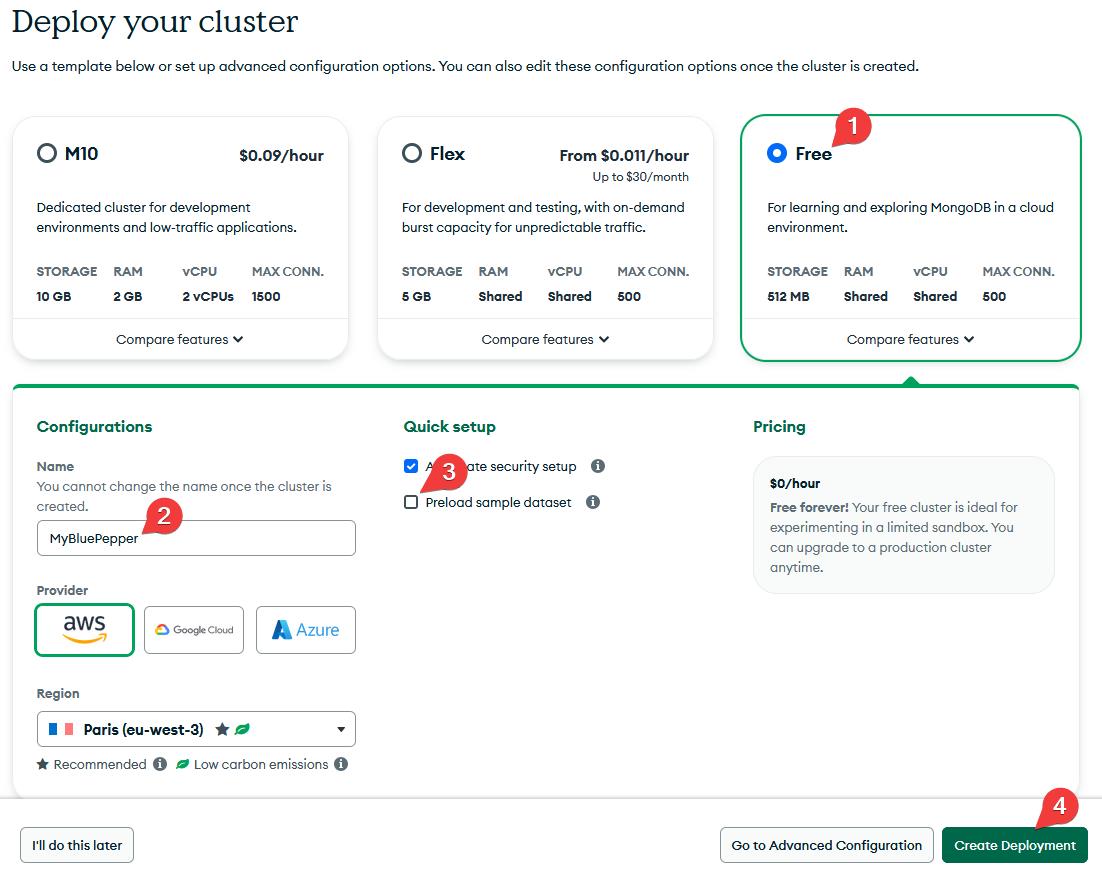
Task: Click the $0/hour pricing text
Action: (x=795, y=484)
